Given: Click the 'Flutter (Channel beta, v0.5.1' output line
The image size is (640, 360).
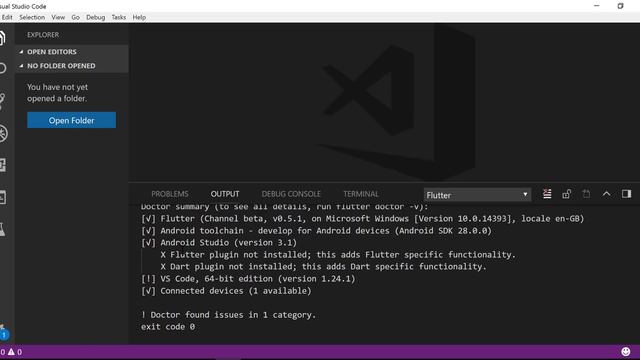Looking at the screenshot, I should click(362, 219).
